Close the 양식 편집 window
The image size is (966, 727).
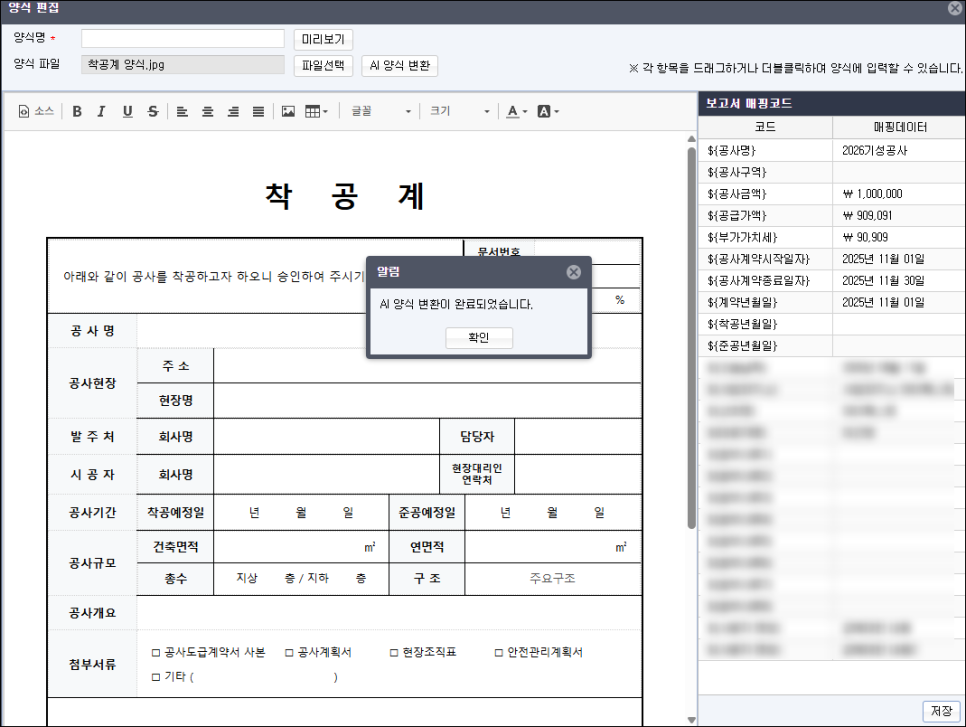tap(955, 8)
